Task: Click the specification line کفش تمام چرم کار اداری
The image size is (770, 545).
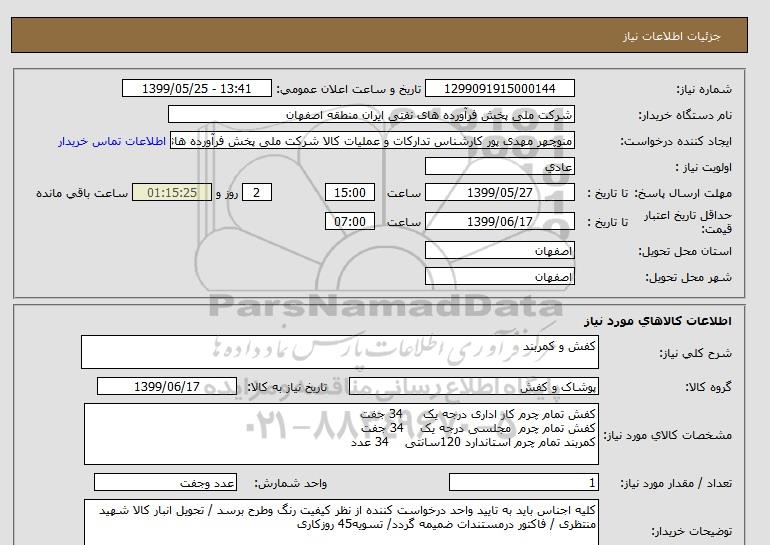Action: tap(478, 414)
